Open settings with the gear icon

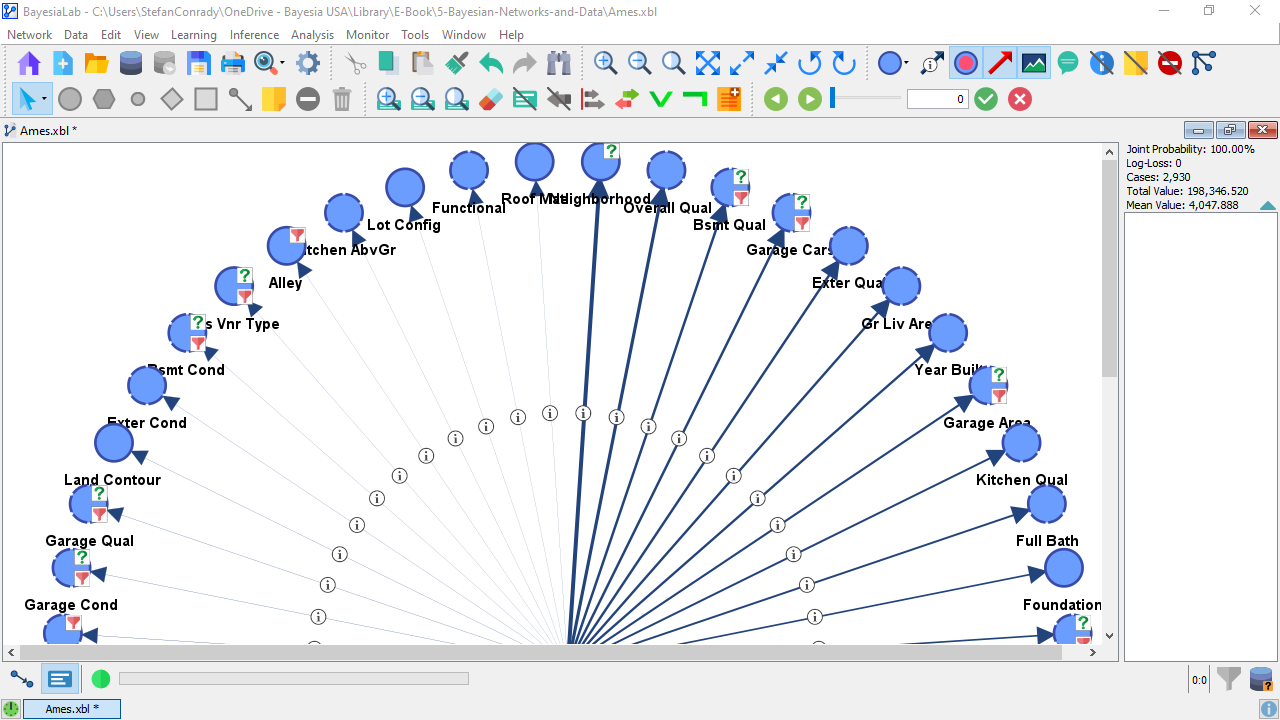click(308, 64)
